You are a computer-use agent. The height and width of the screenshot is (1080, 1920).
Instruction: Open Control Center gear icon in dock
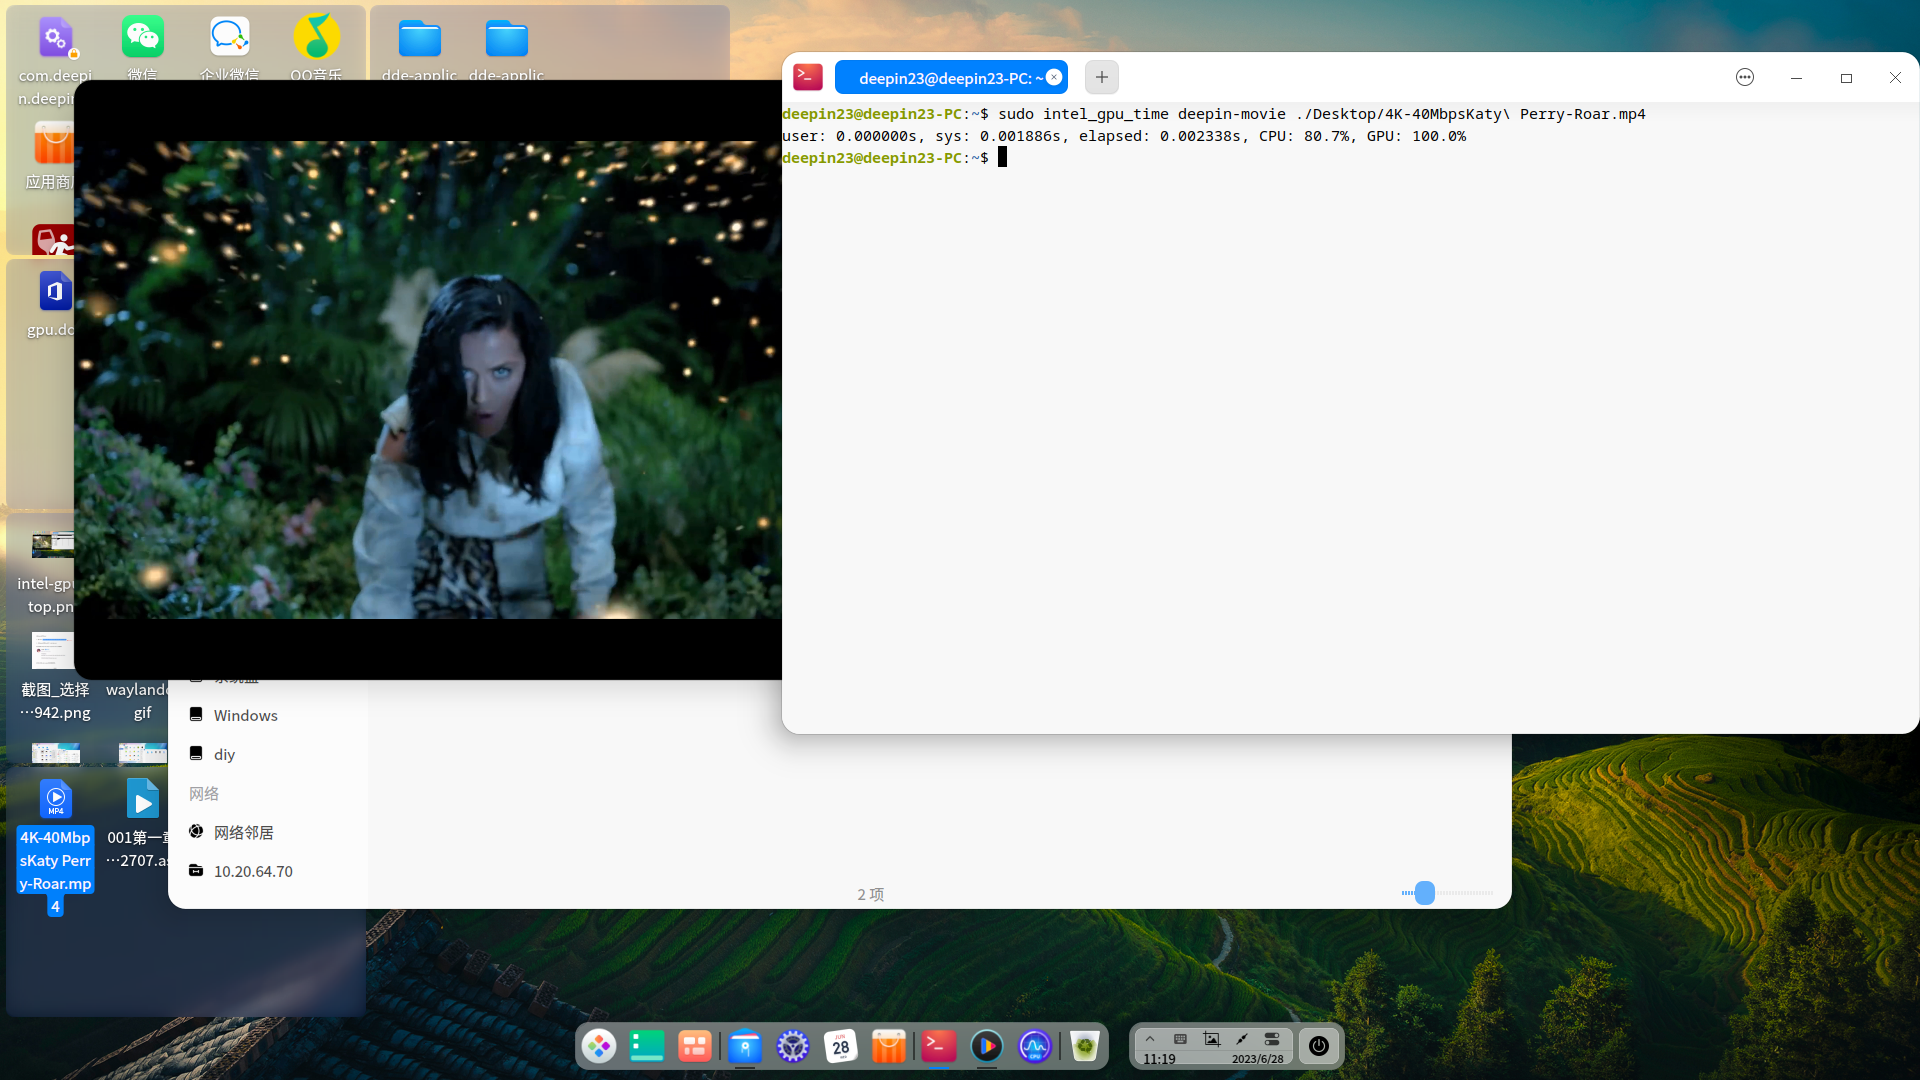pos(793,1046)
